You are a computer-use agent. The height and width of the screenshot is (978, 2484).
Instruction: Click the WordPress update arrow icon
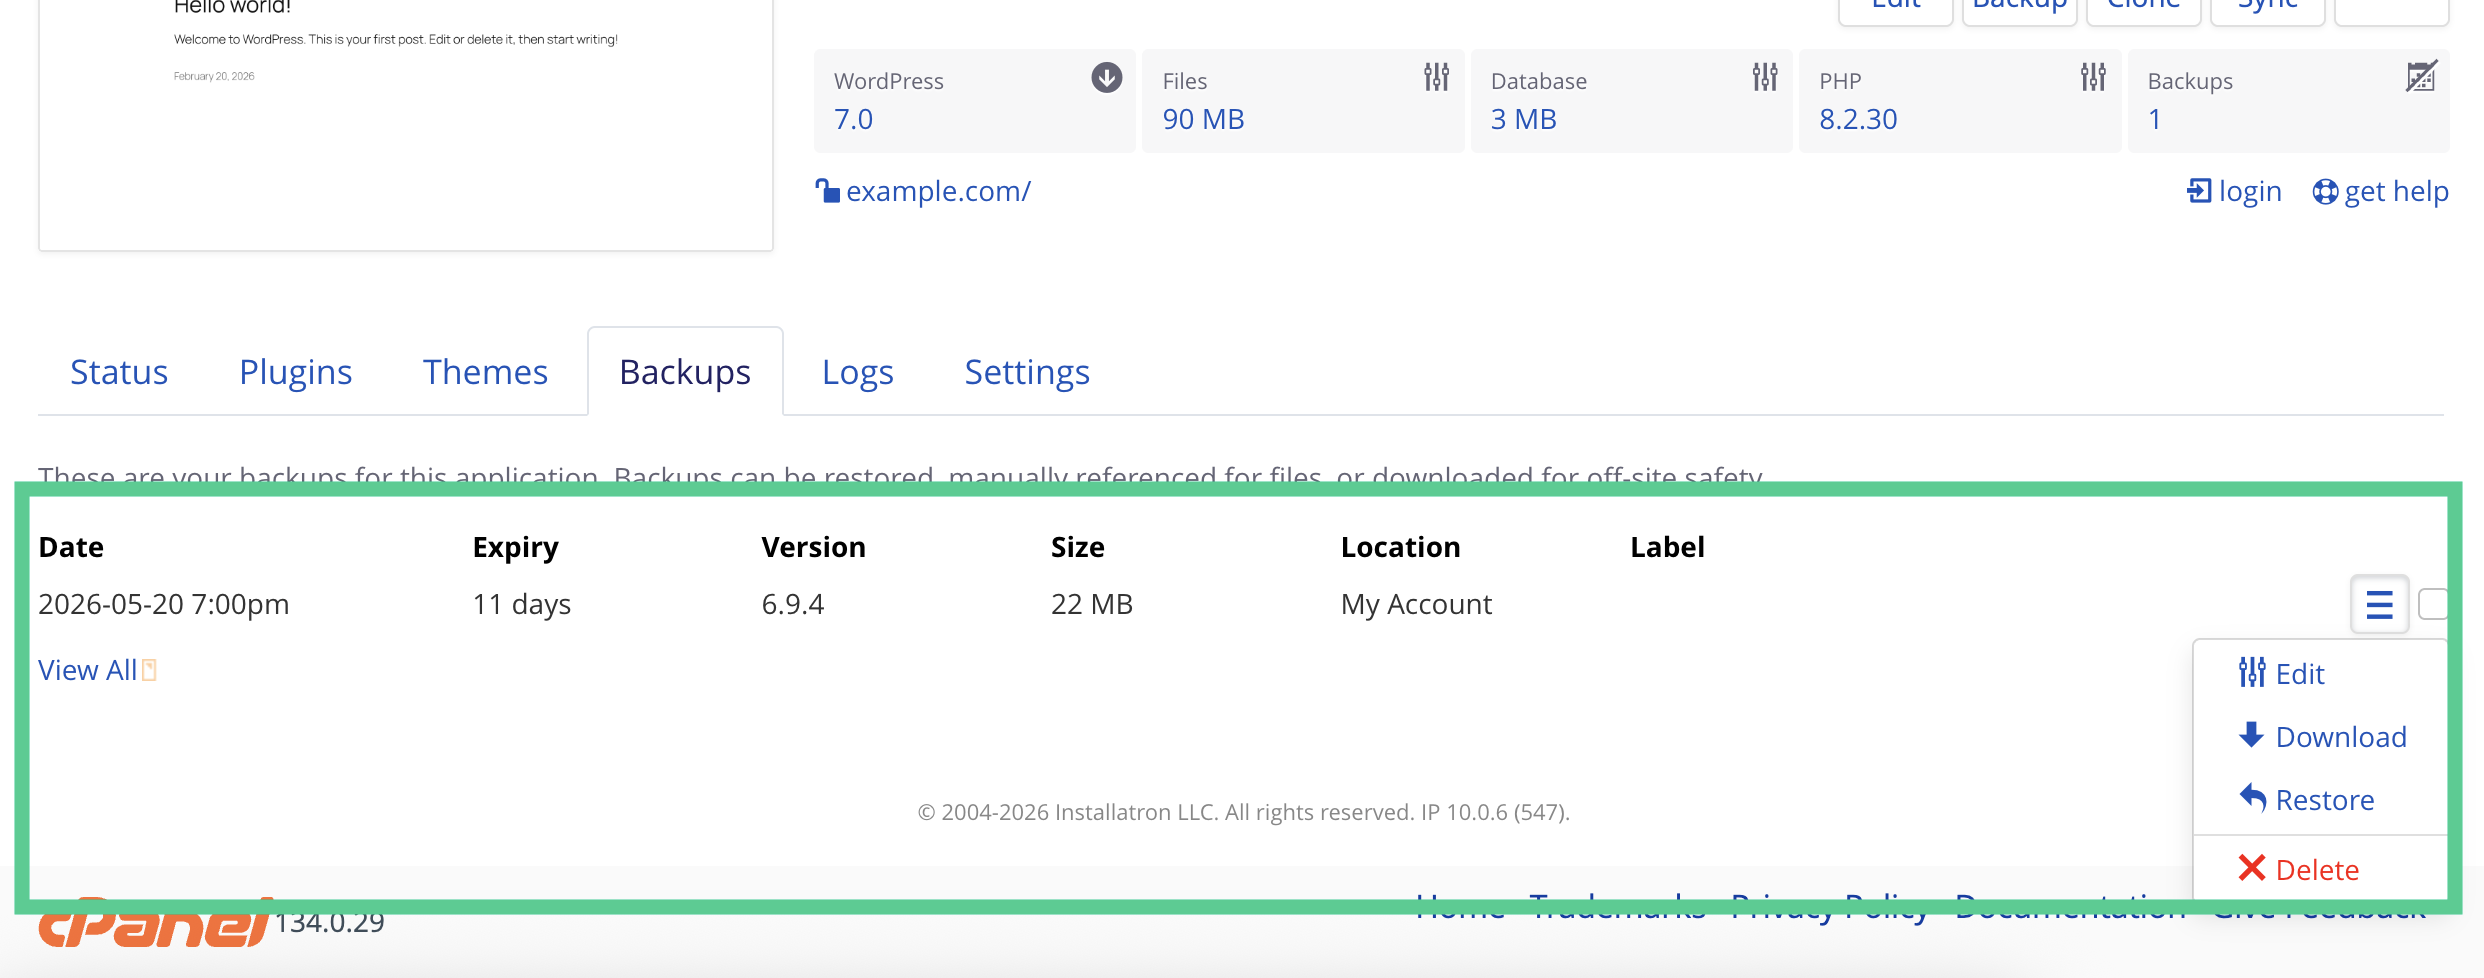1106,78
